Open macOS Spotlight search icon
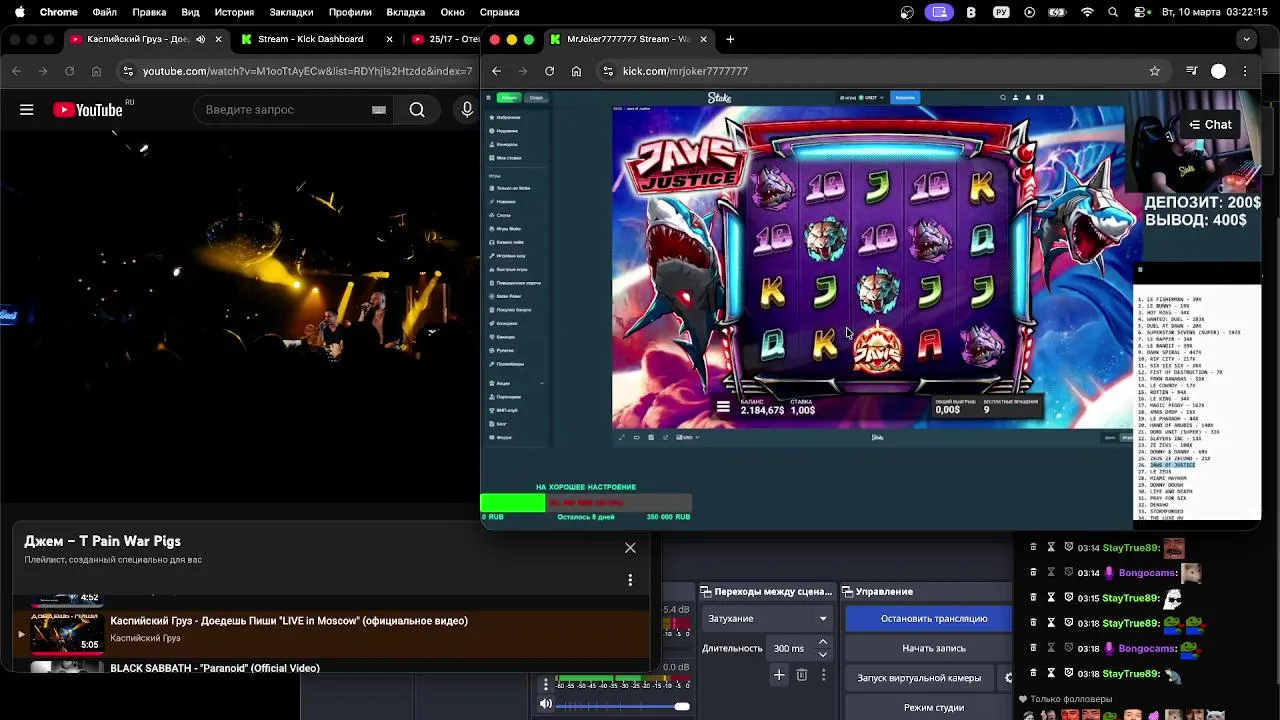This screenshot has width=1280, height=720. (x=1114, y=12)
